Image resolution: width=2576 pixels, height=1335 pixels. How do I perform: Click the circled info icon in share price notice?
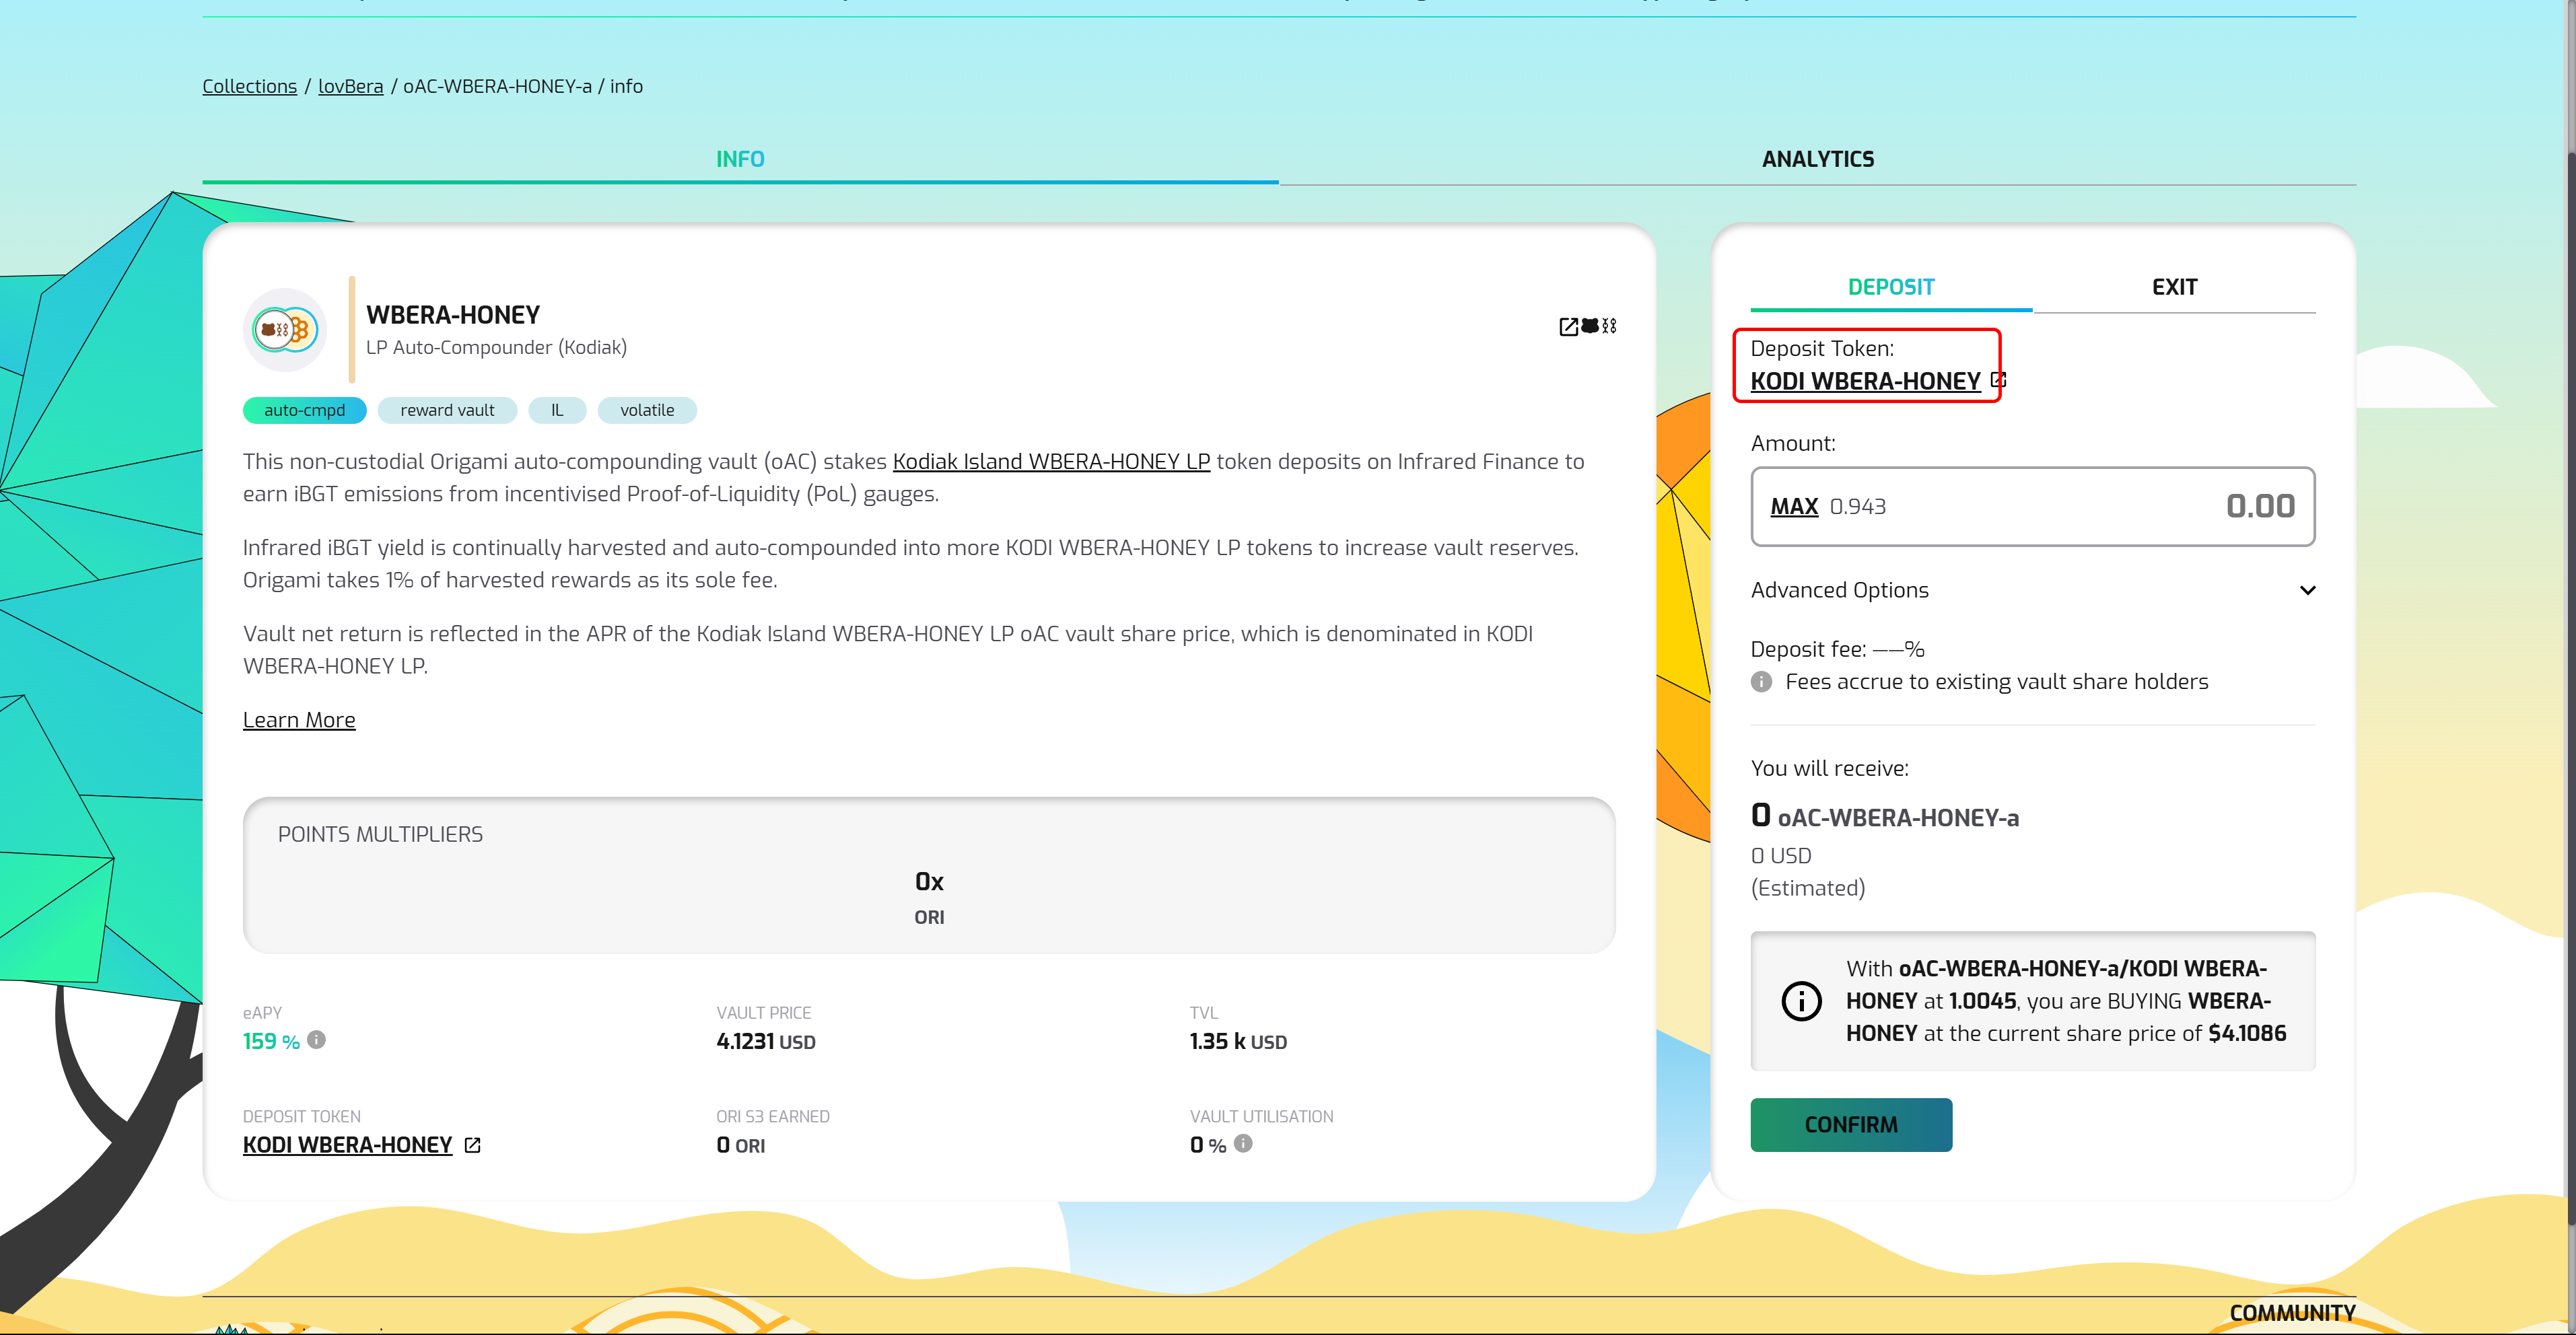pyautogui.click(x=1801, y=1001)
